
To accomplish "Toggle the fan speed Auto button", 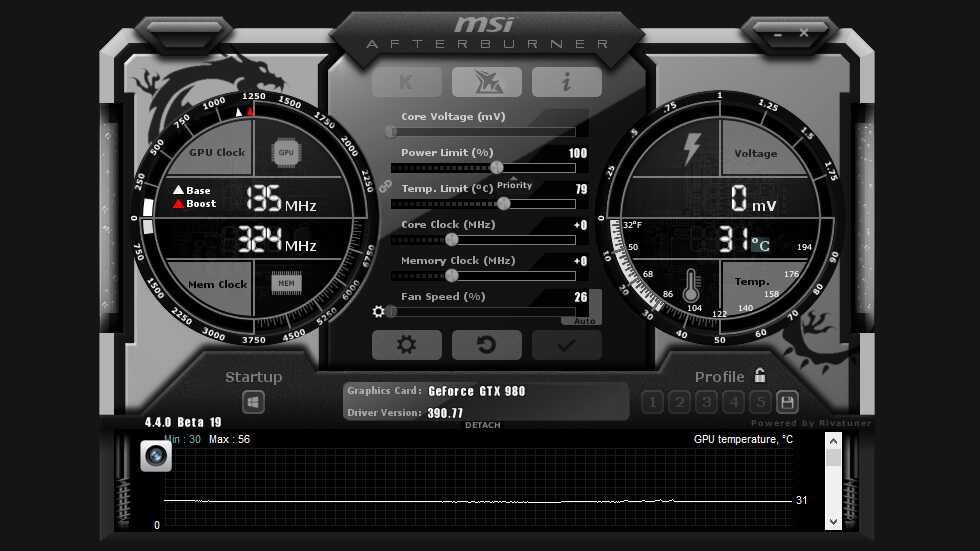I will (x=583, y=320).
